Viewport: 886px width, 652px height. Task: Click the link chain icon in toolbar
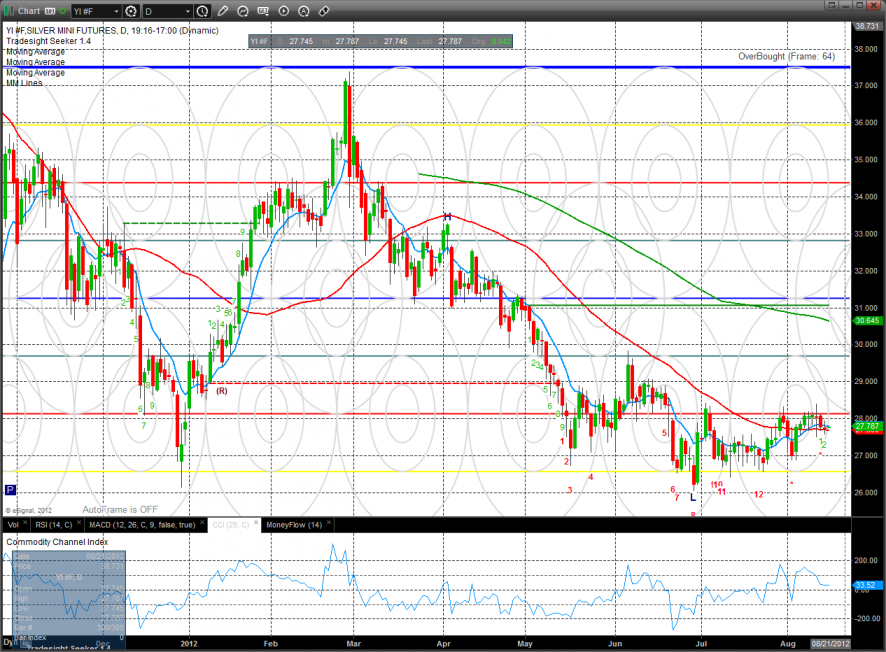(324, 11)
